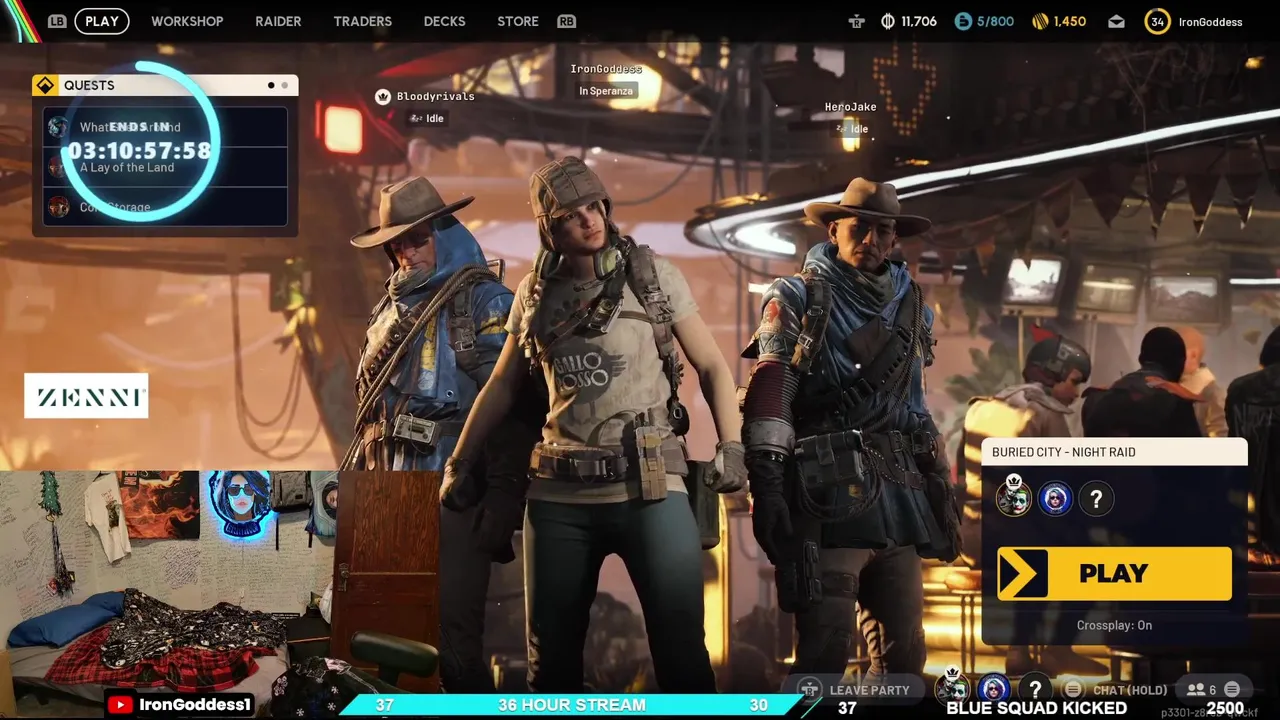
Task: Click the menu icon left of CHAT (HOLD)
Action: coord(1073,689)
